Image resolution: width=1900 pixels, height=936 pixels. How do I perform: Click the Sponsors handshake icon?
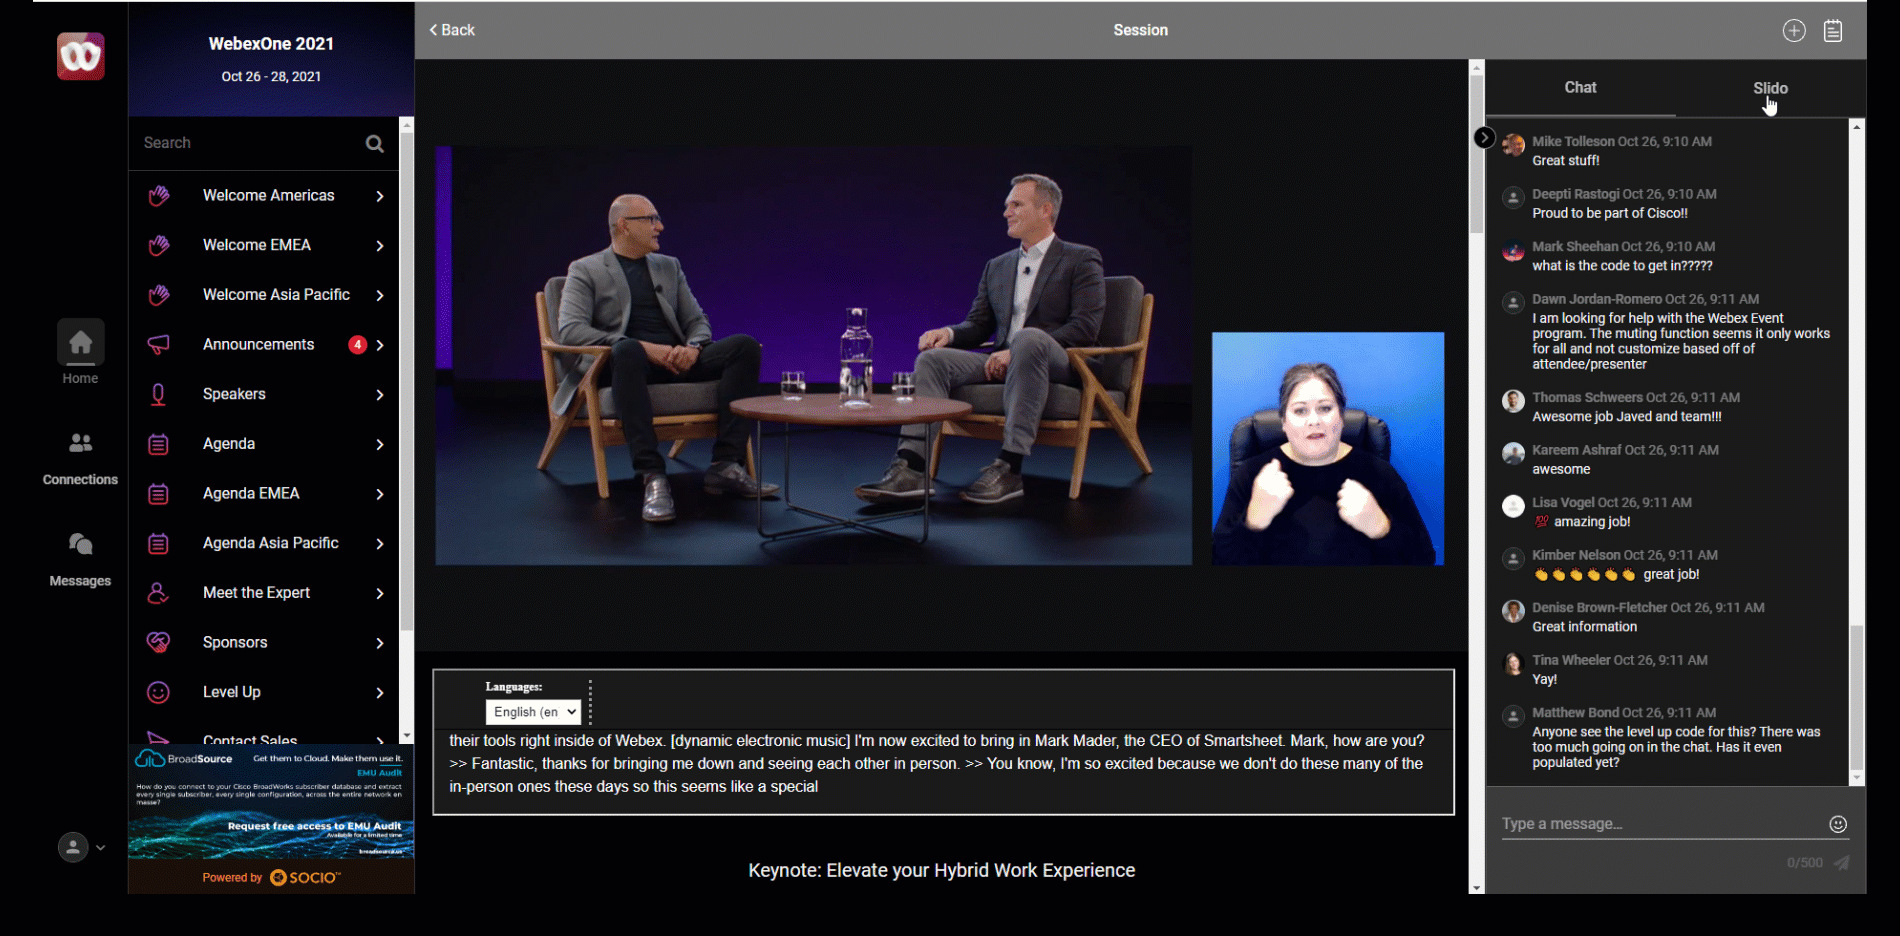pos(158,642)
